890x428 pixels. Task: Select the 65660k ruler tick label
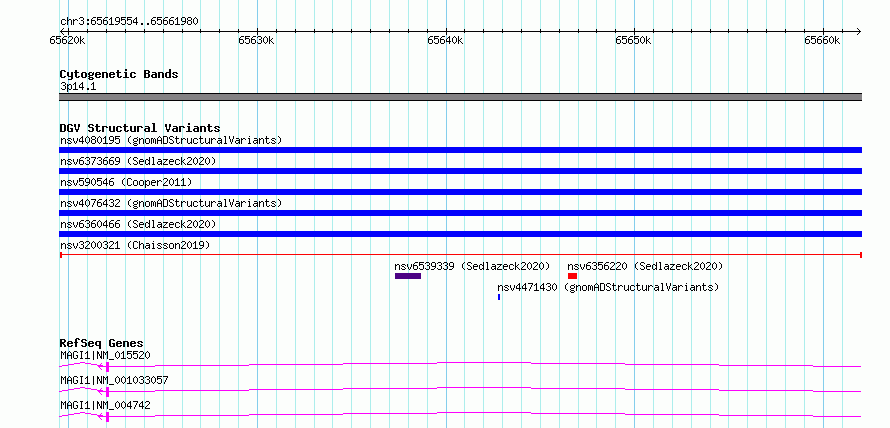822,40
